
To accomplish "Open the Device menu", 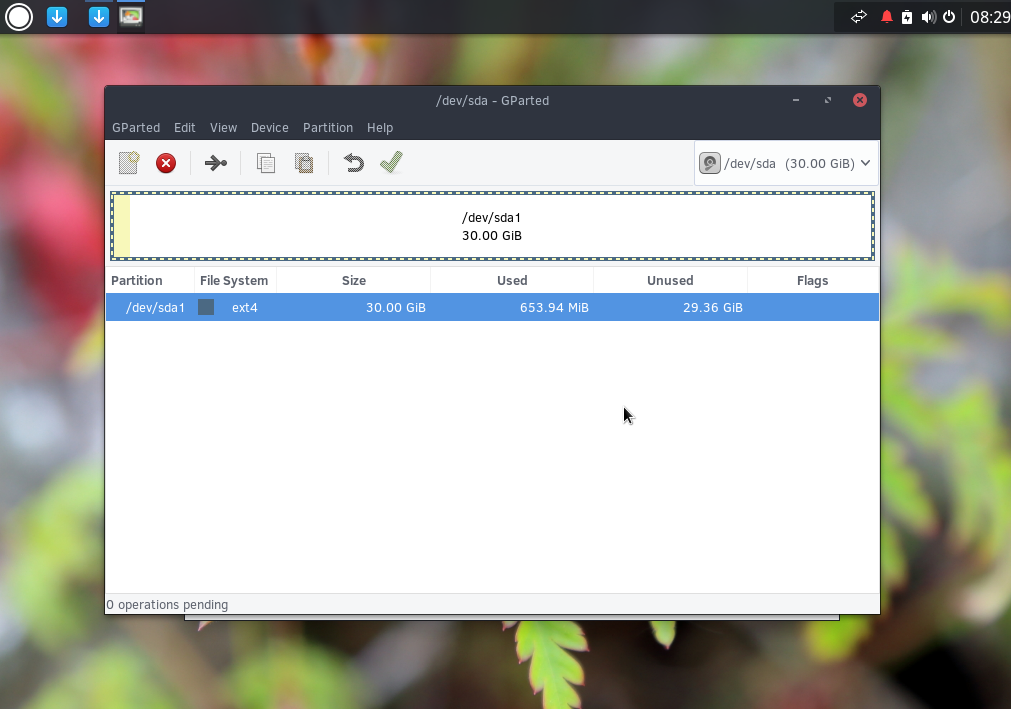I will [270, 128].
